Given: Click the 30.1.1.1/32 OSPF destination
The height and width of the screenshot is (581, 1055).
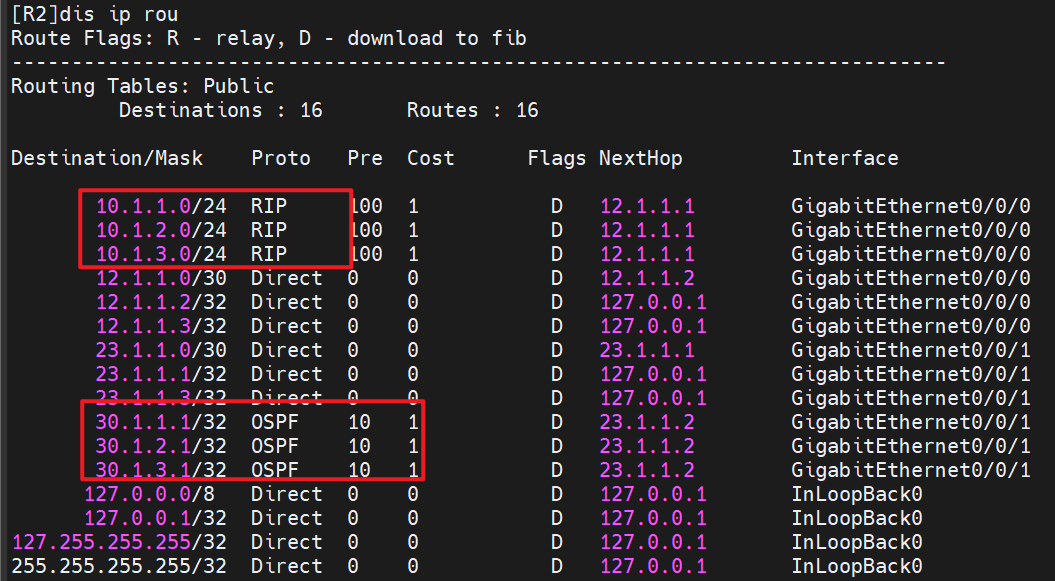Looking at the screenshot, I should click(155, 422).
